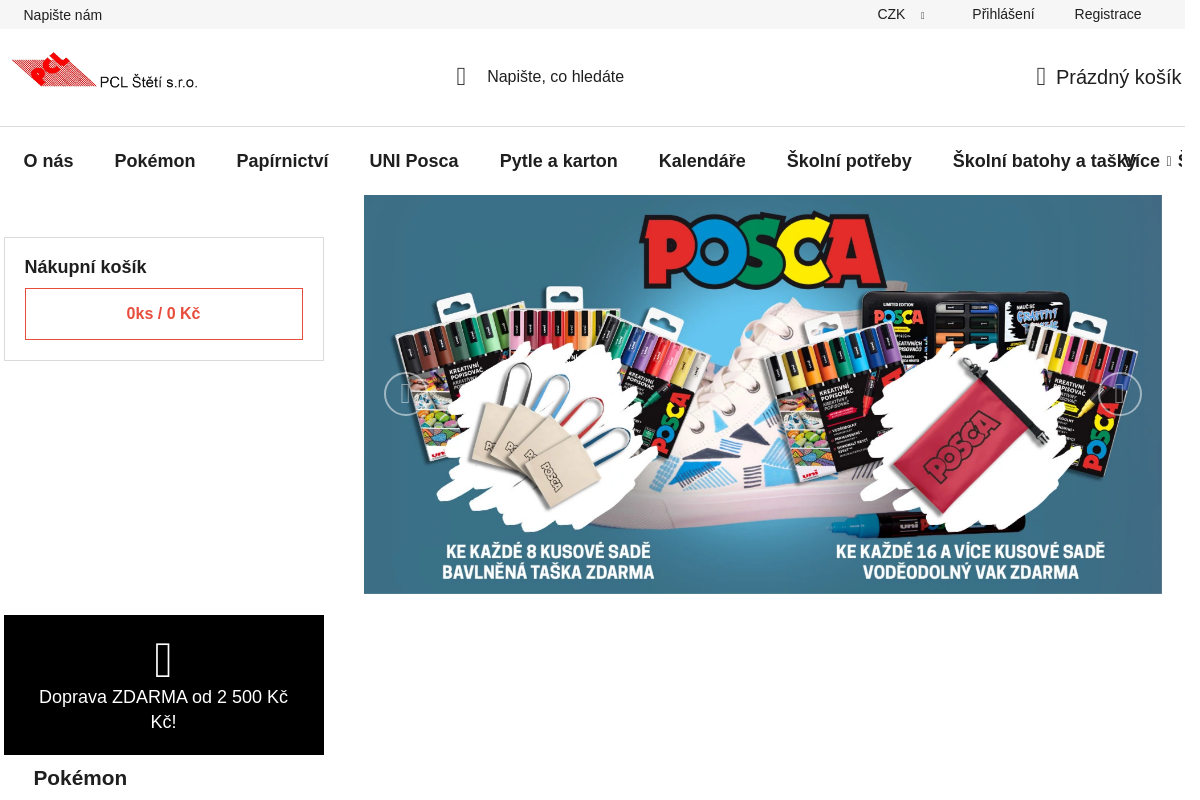
Task: Open the Pytle a karton category
Action: pyautogui.click(x=559, y=161)
